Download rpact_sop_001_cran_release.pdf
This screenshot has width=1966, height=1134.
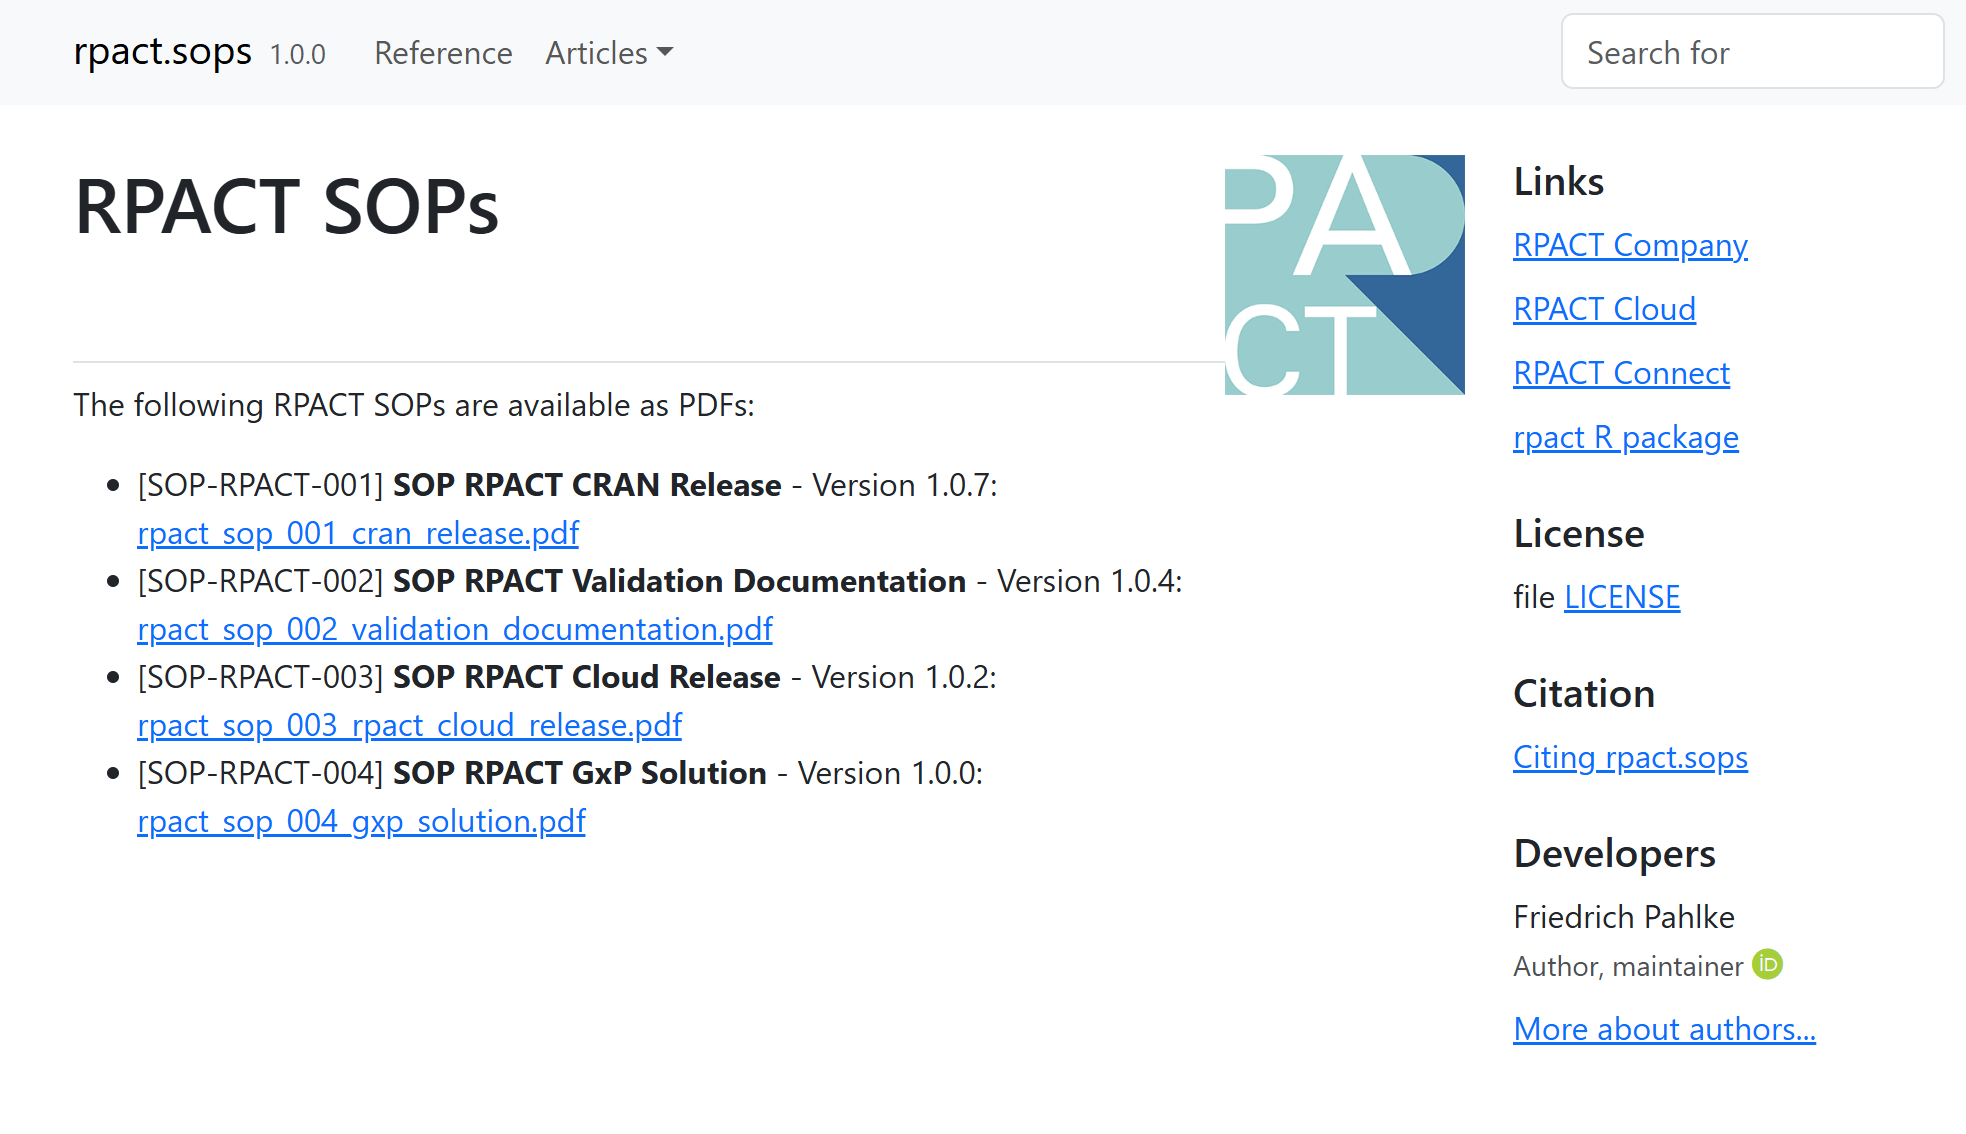[x=358, y=533]
